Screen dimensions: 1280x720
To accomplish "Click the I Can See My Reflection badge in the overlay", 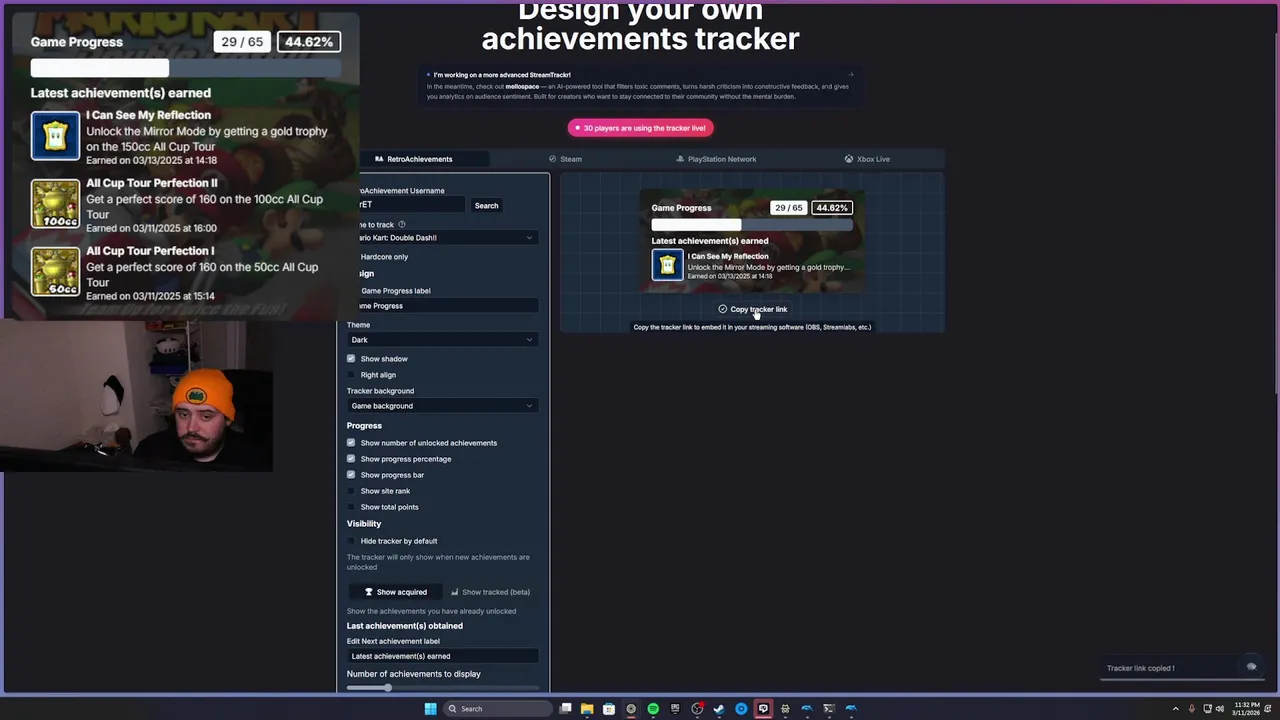I will [x=55, y=136].
